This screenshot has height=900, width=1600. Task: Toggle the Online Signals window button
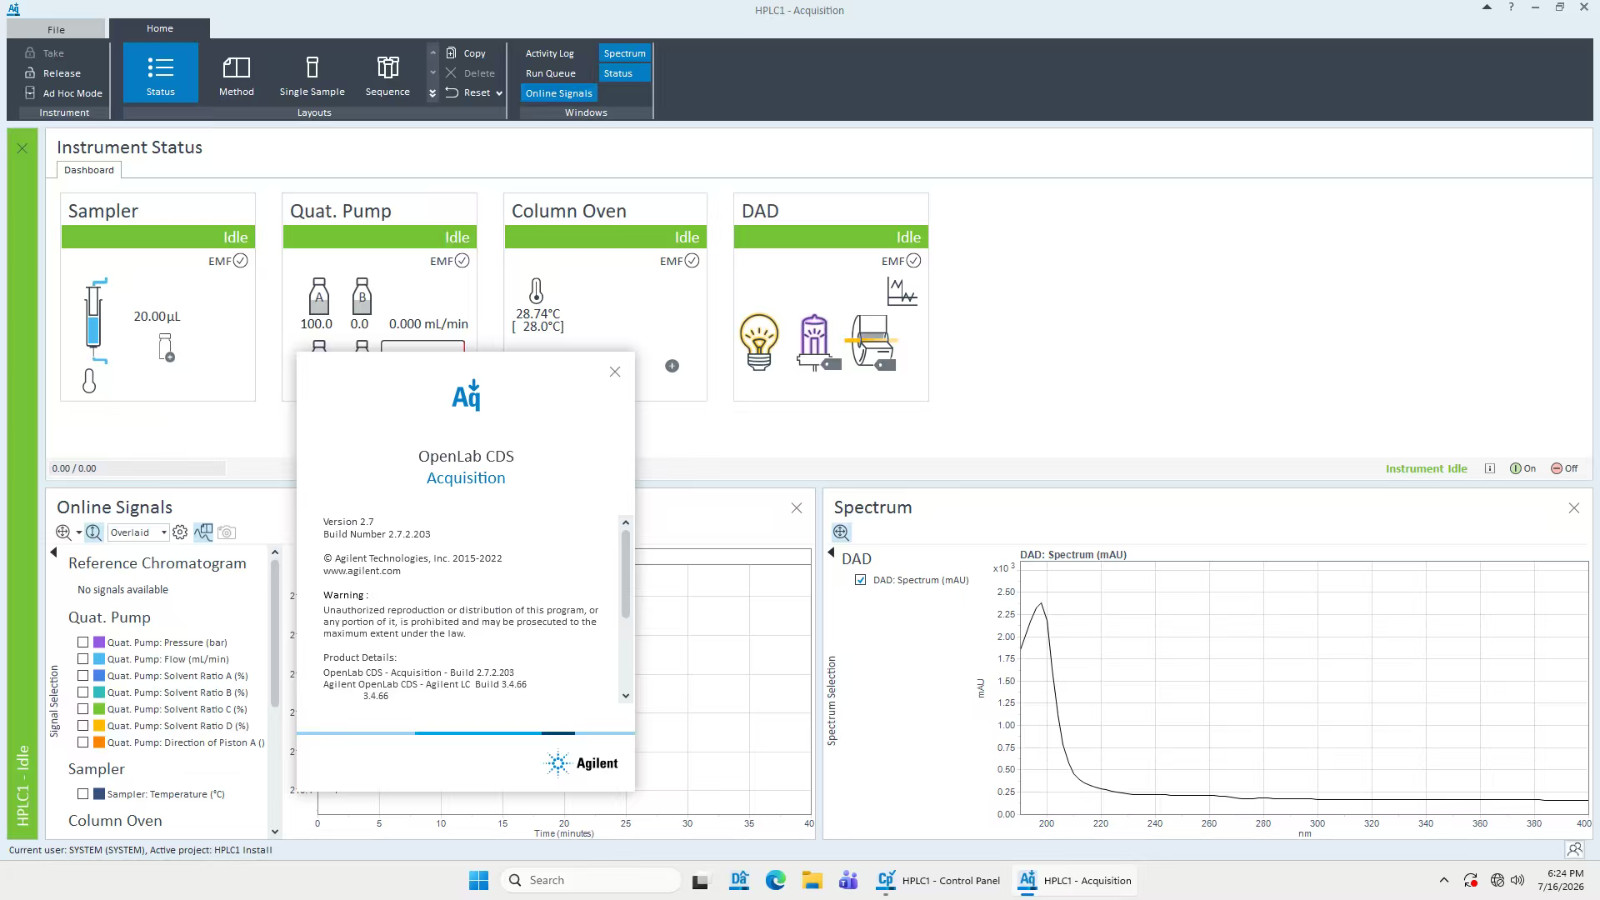pyautogui.click(x=559, y=94)
